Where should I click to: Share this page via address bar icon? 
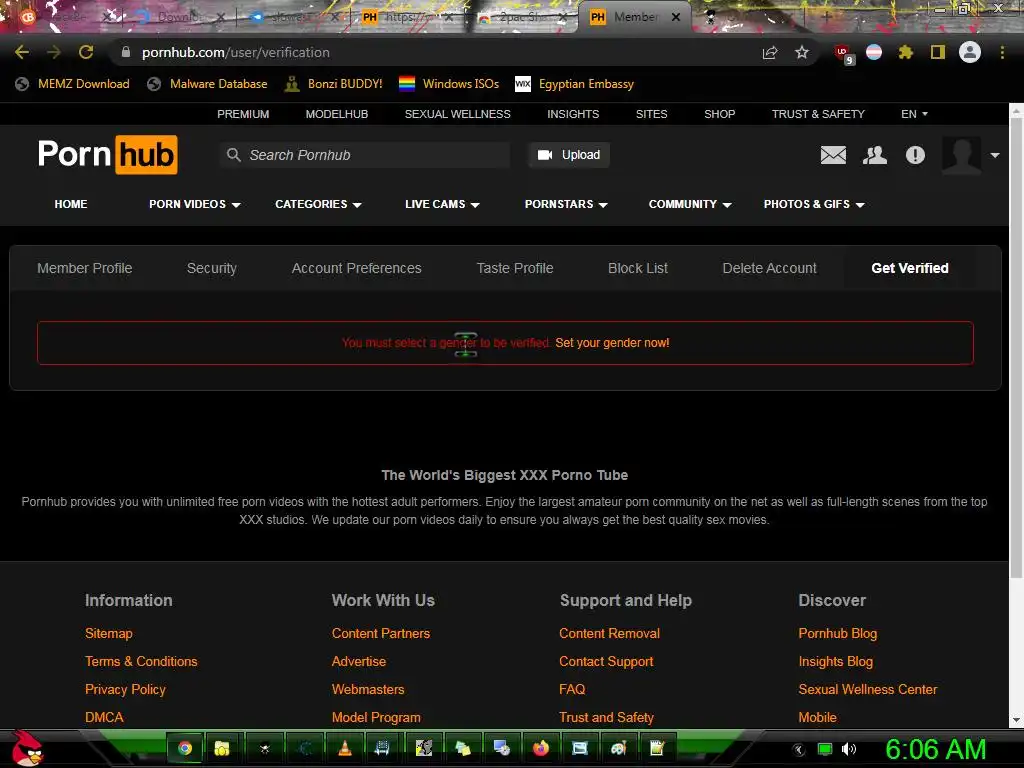[770, 52]
